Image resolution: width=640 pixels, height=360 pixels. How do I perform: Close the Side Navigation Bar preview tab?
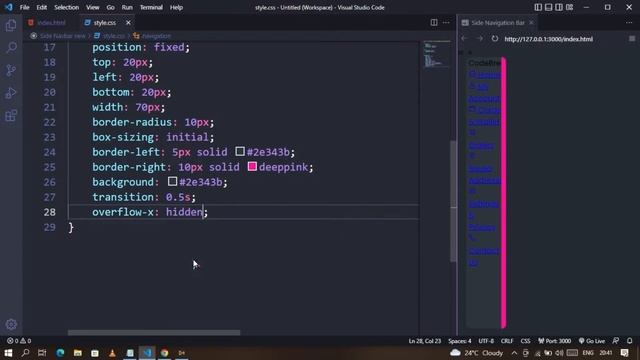click(531, 23)
